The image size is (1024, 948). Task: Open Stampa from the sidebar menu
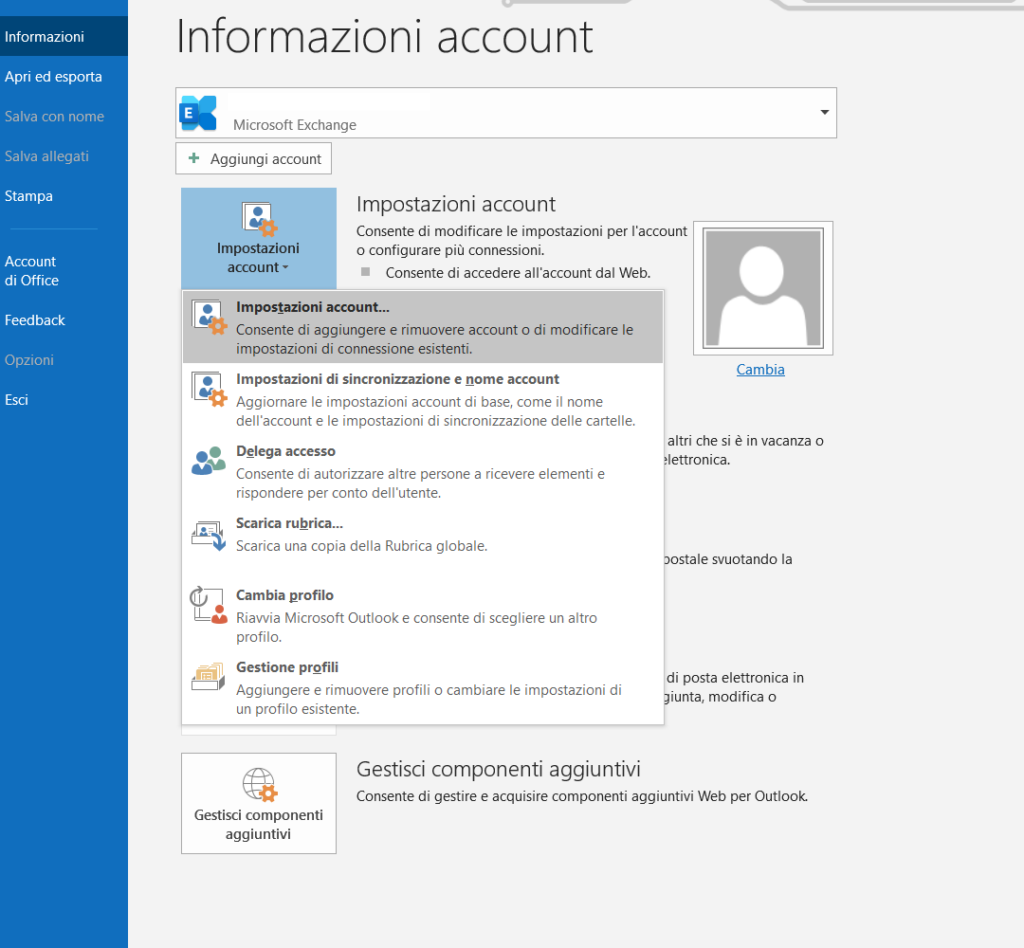pyautogui.click(x=28, y=196)
